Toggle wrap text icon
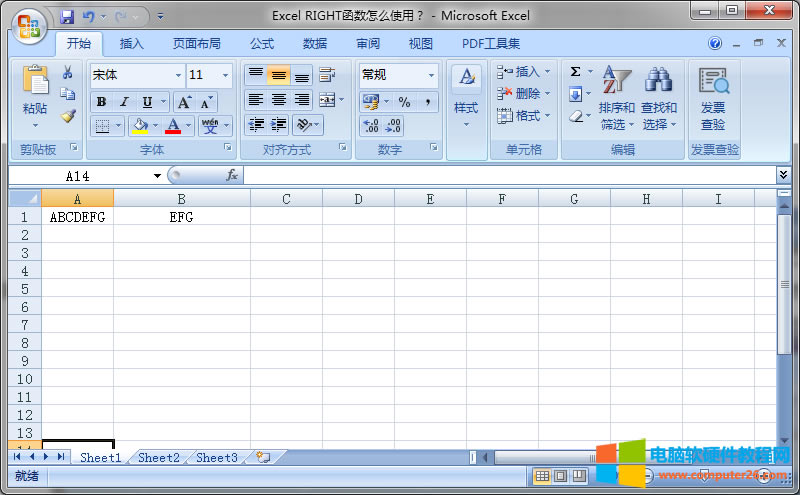Screen dimensions: 800x495 pos(327,75)
